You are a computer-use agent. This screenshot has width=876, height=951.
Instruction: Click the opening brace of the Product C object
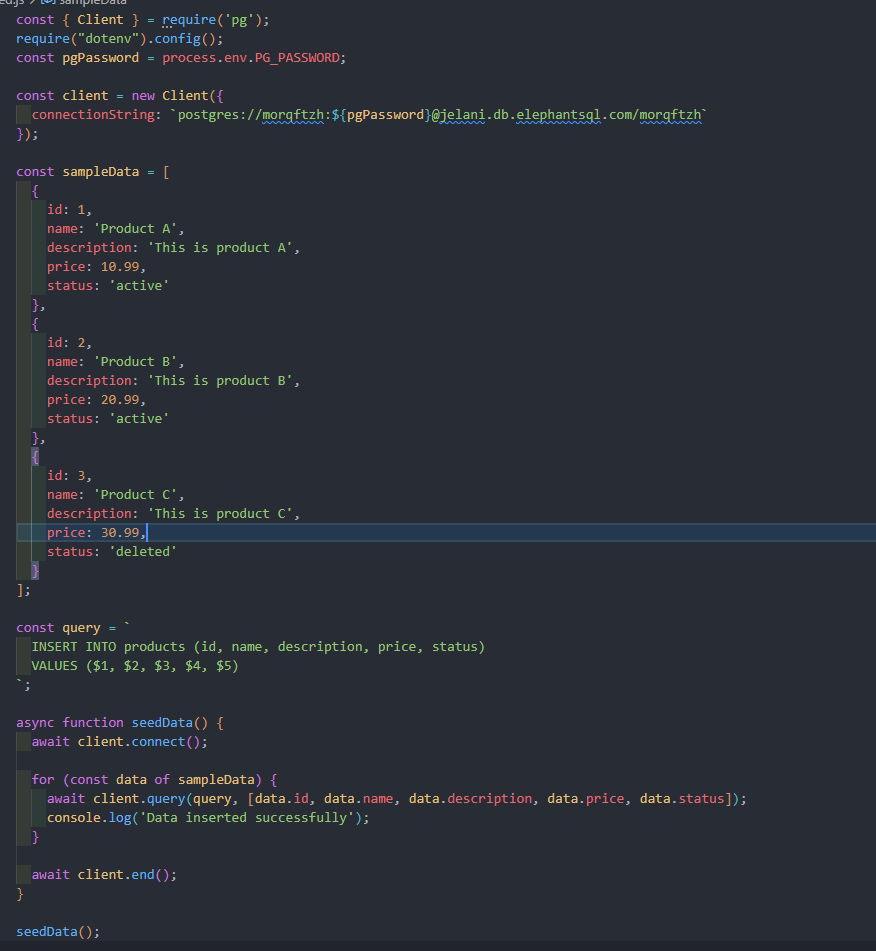pos(35,456)
